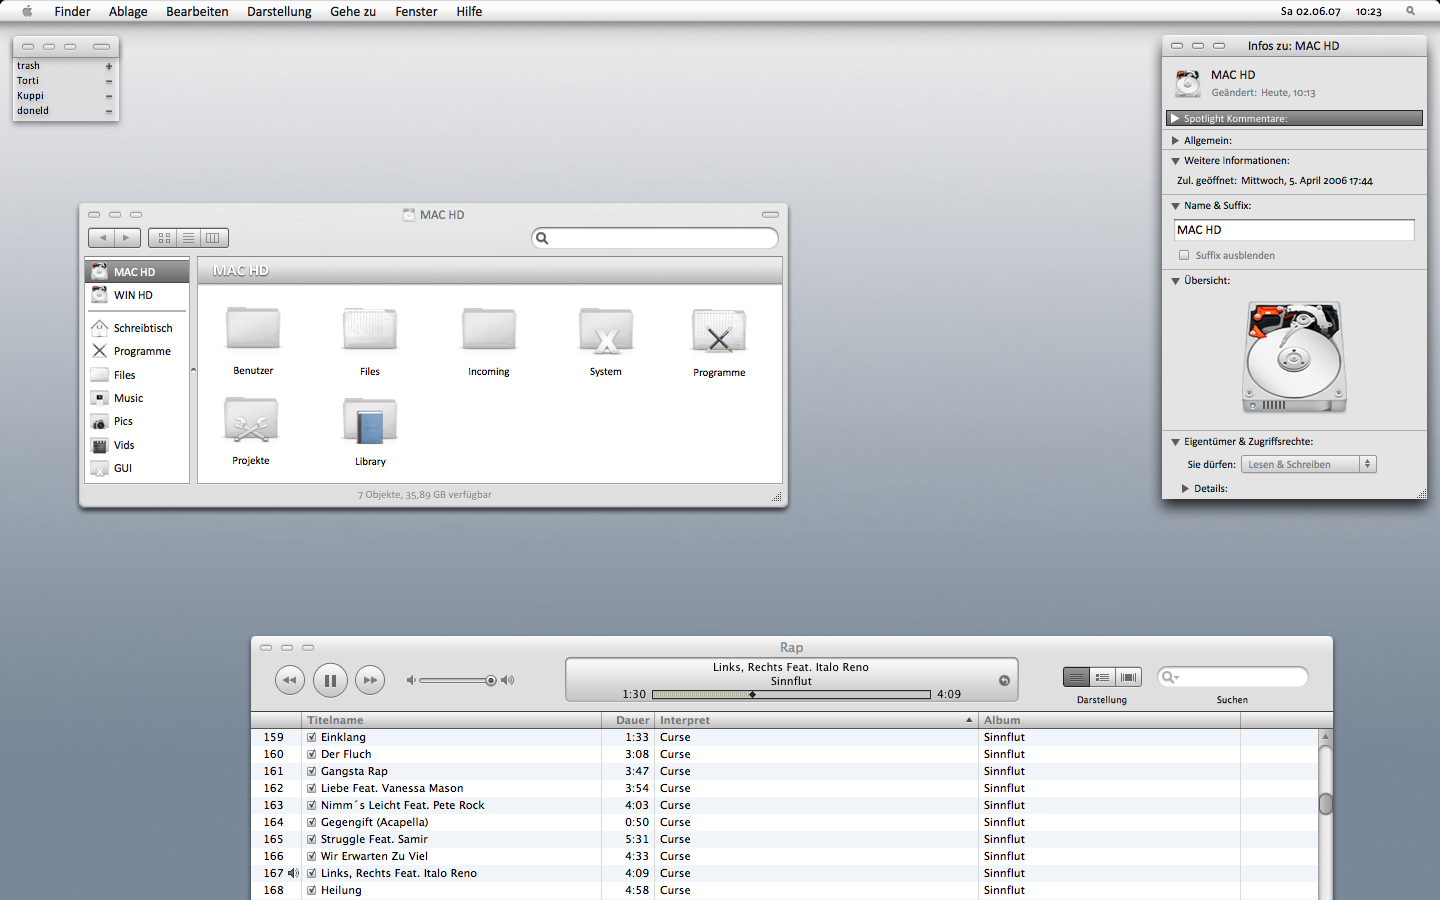Collapse Weitere Informationen section

tap(1176, 160)
